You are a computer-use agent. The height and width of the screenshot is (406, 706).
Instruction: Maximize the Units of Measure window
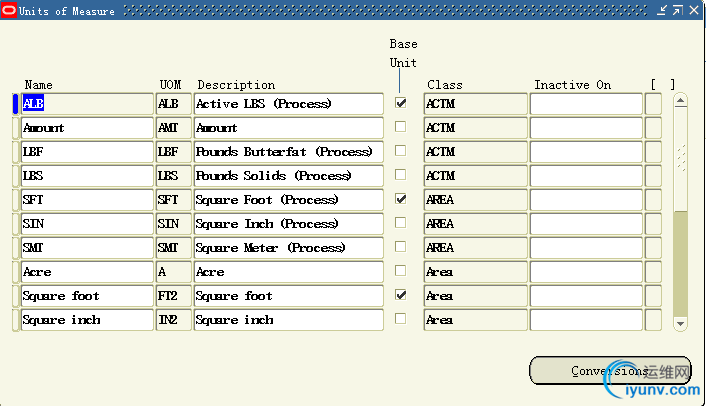tap(678, 10)
